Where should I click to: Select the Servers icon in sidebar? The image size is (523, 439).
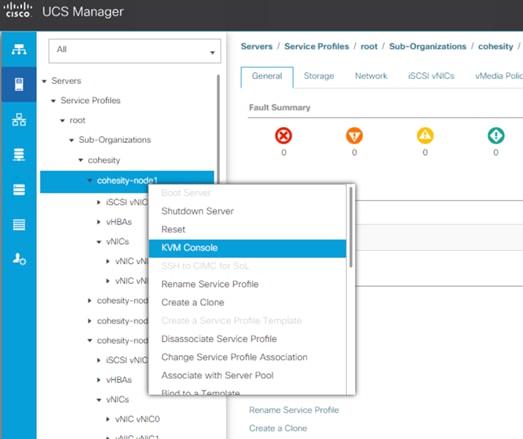pyautogui.click(x=19, y=84)
